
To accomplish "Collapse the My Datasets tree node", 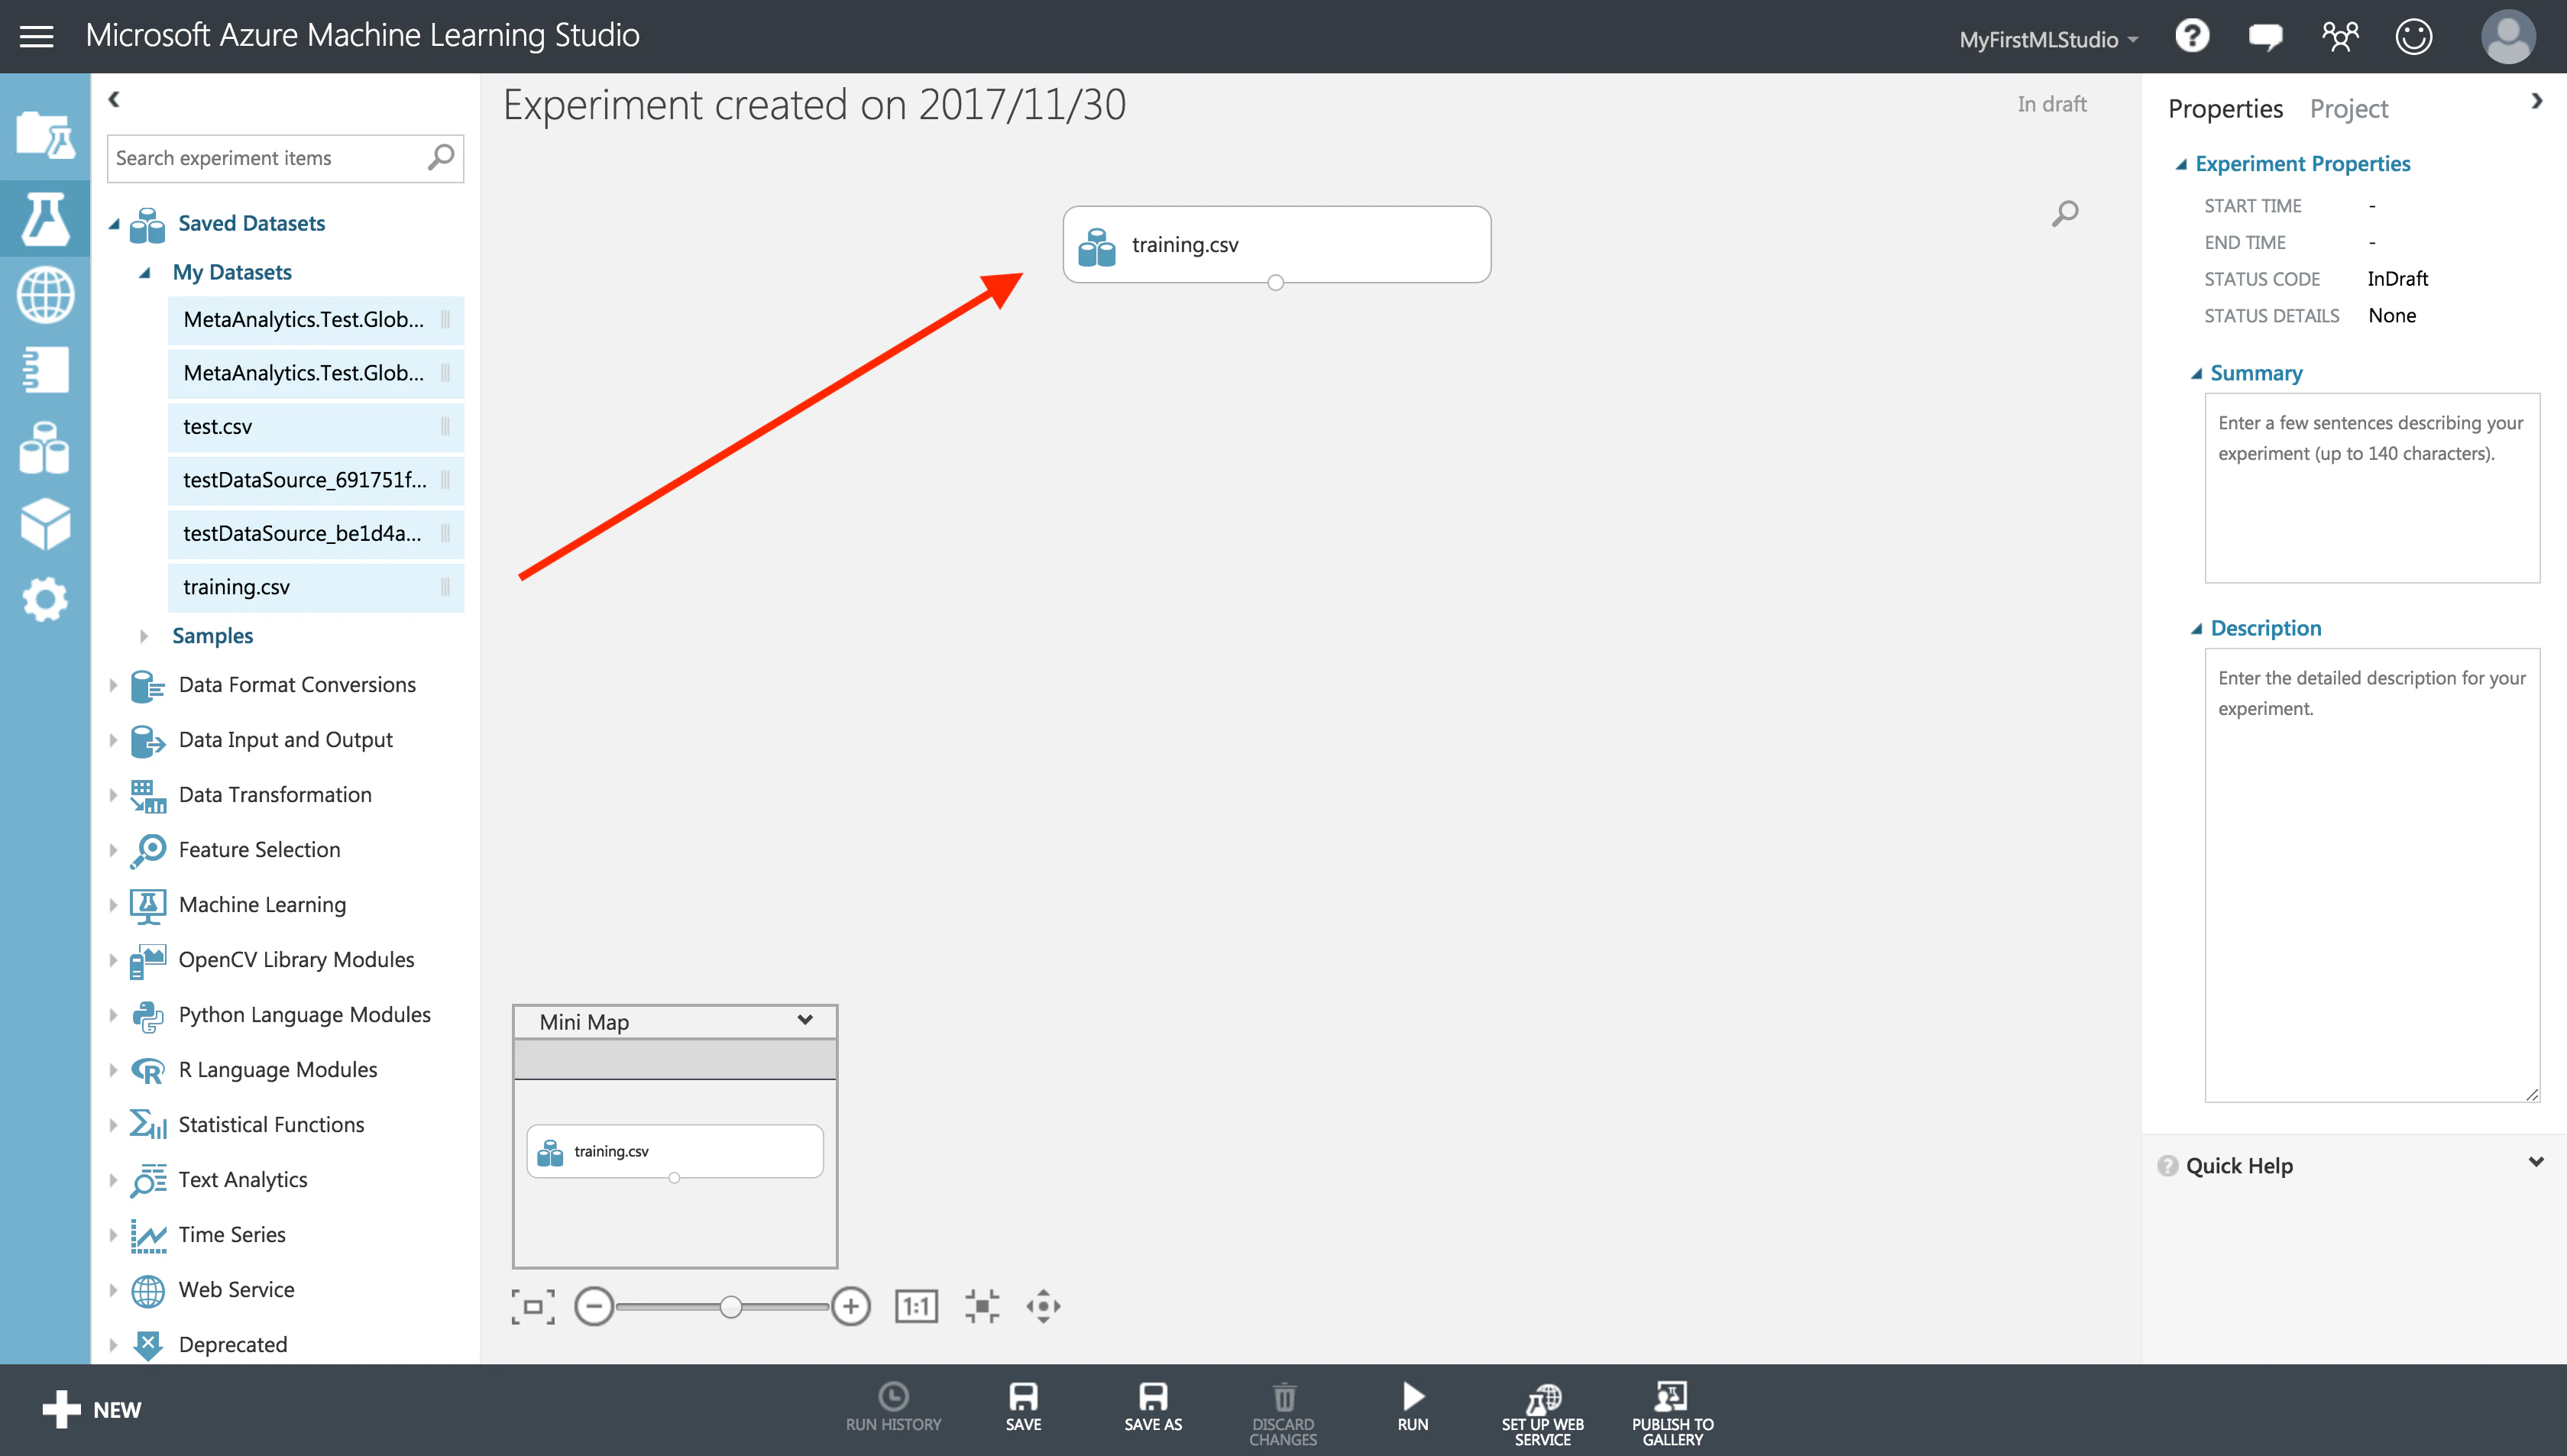I will [x=145, y=272].
